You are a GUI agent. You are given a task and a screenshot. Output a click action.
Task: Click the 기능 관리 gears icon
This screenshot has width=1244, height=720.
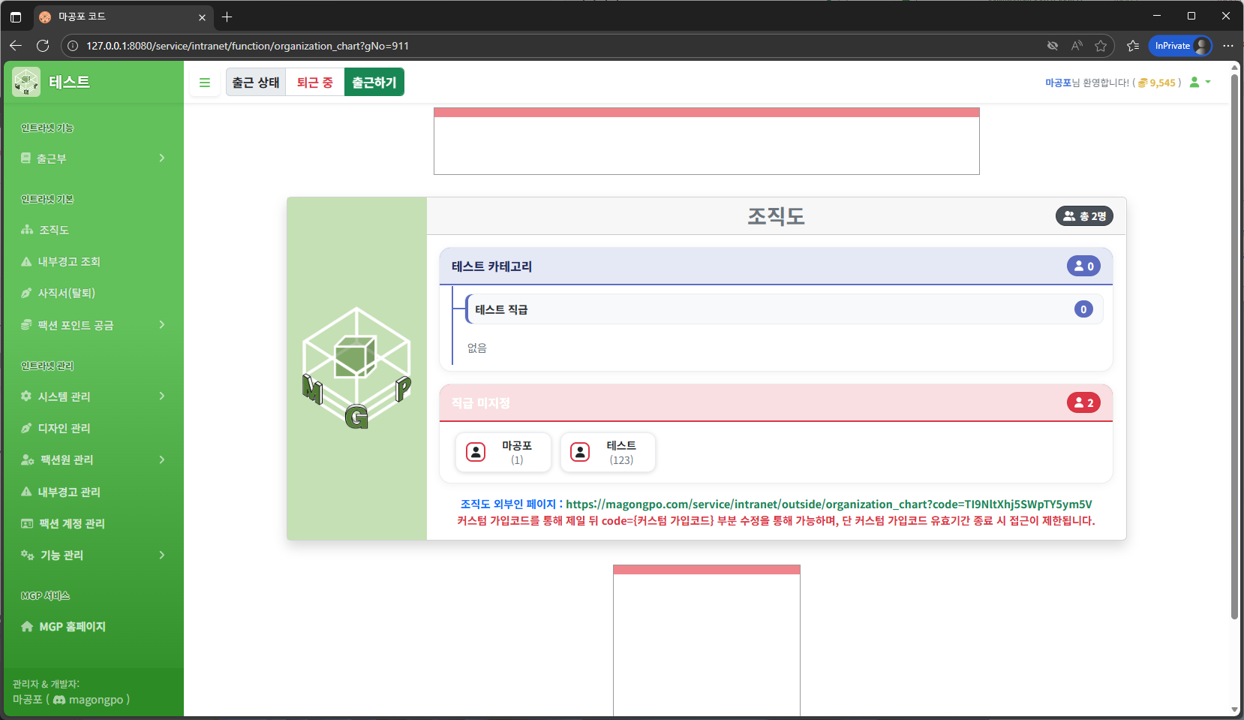(27, 555)
